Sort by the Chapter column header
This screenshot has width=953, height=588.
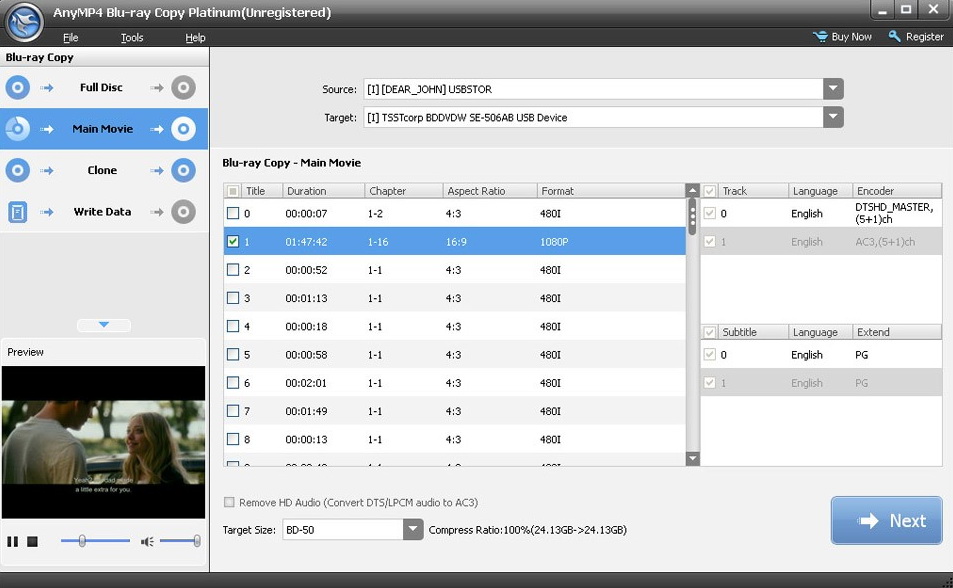(404, 191)
